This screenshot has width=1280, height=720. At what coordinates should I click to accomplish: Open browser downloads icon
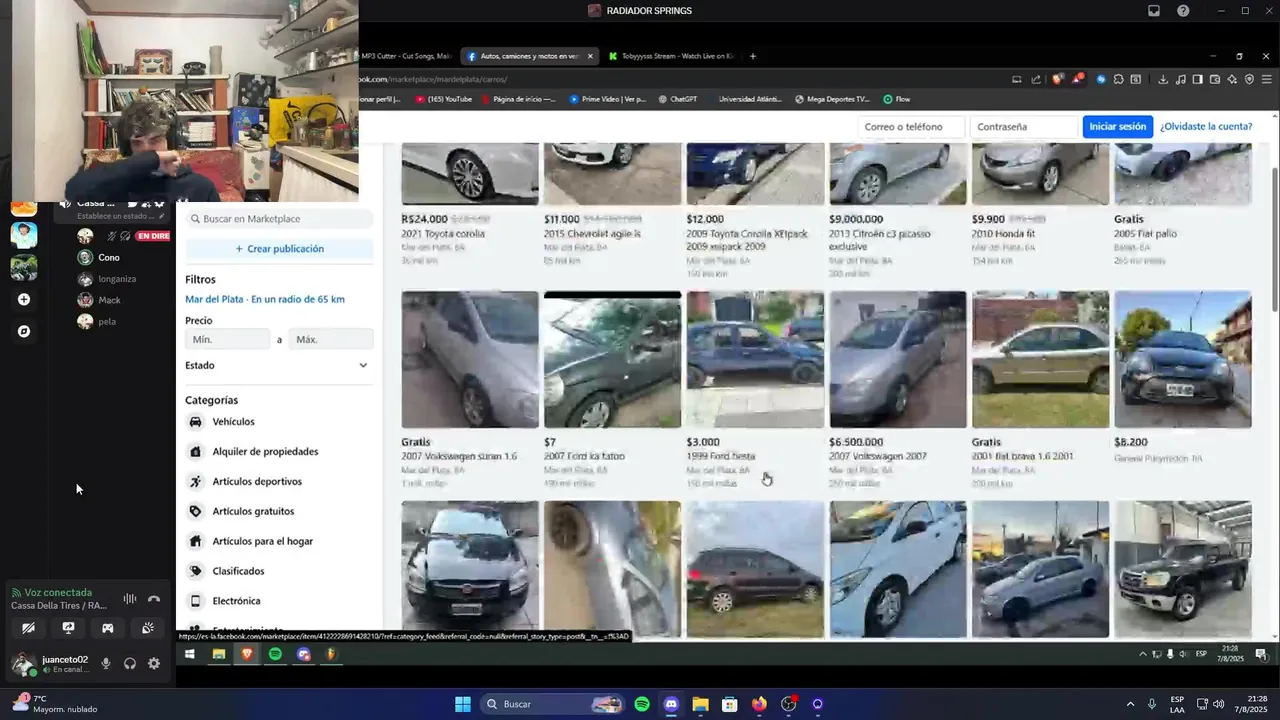[1163, 79]
